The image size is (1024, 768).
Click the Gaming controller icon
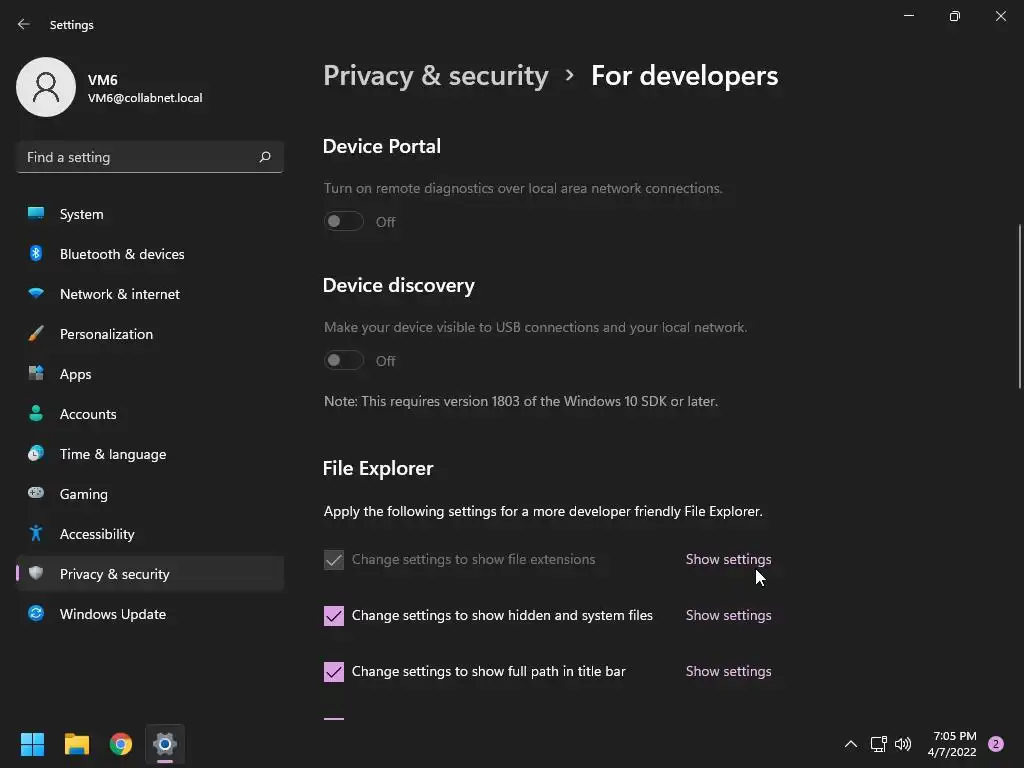click(36, 494)
